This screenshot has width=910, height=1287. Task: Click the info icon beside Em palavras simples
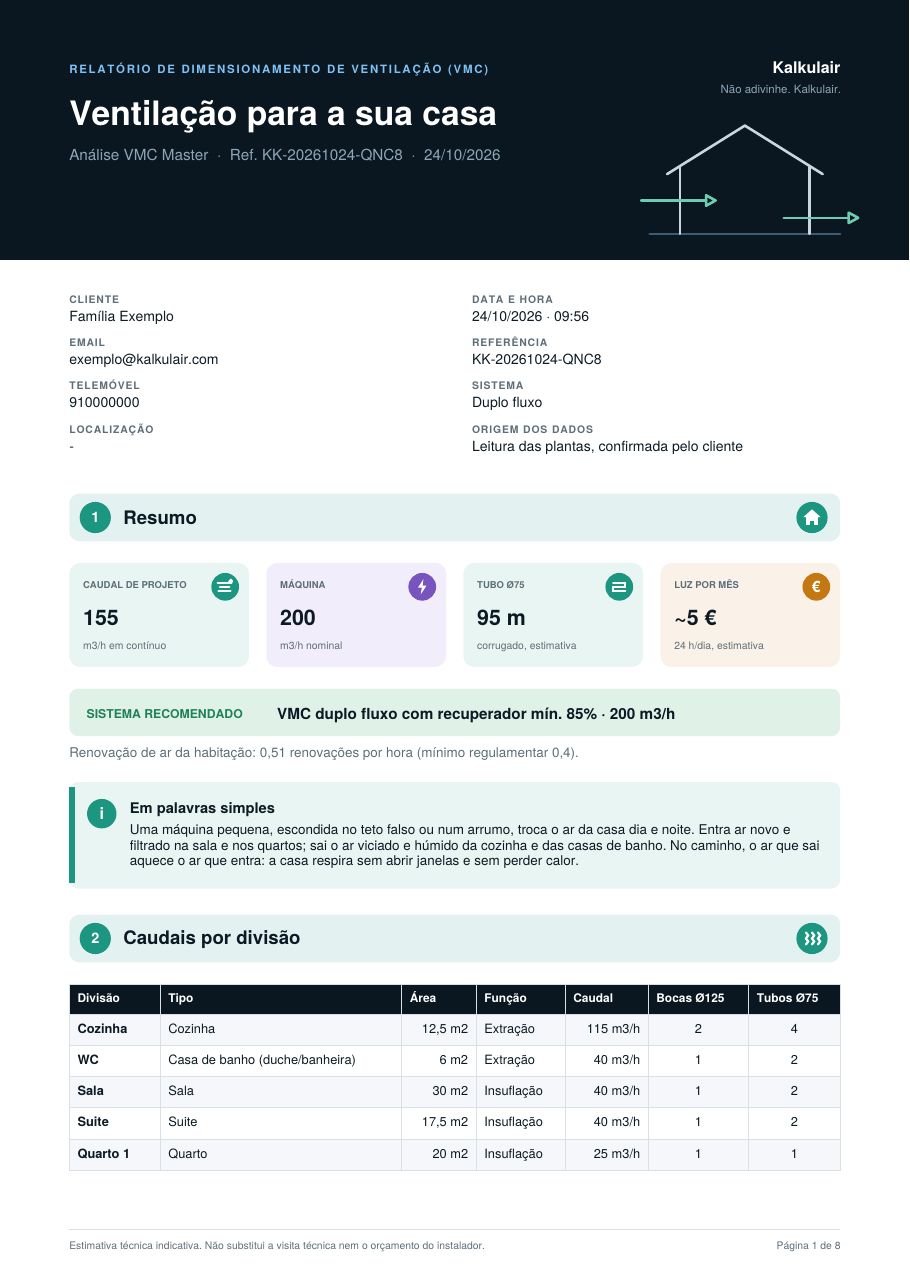(101, 814)
